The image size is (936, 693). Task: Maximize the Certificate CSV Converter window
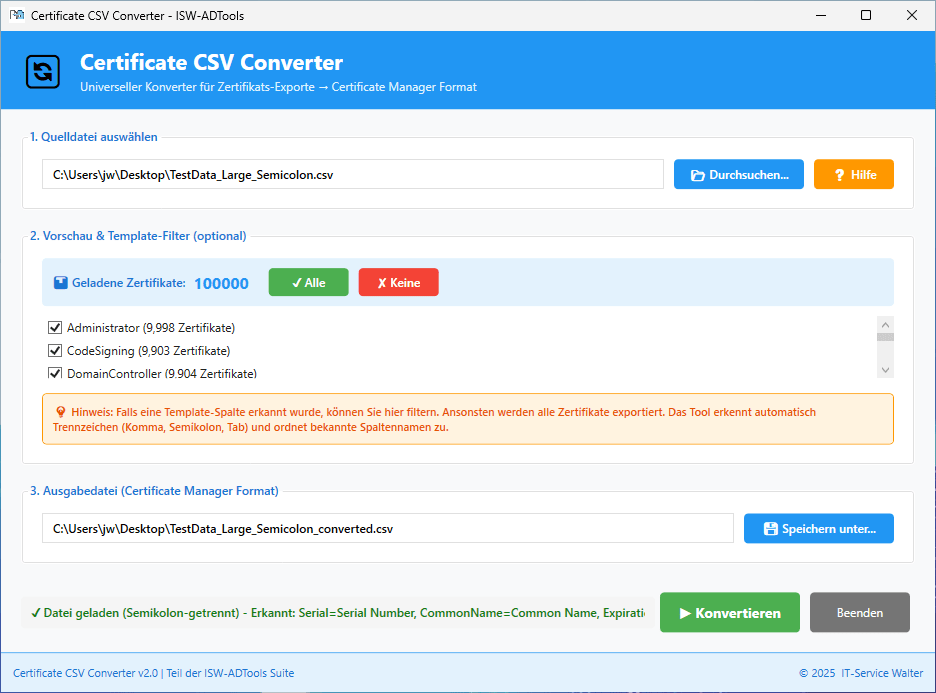point(866,15)
